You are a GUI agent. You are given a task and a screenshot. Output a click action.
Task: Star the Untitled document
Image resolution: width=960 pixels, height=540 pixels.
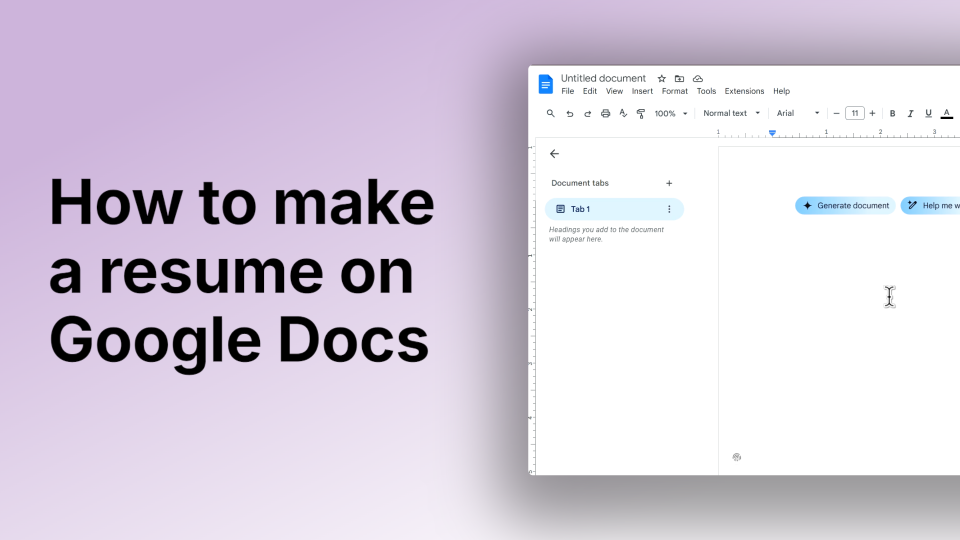[661, 78]
